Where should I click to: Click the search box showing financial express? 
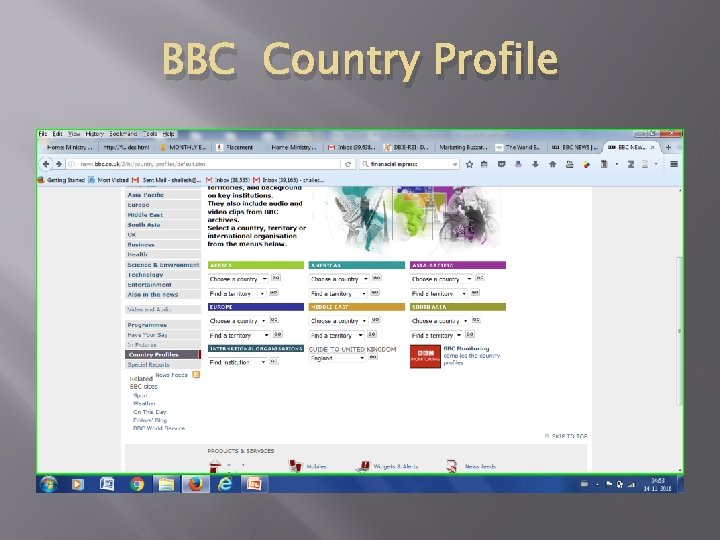pos(409,164)
